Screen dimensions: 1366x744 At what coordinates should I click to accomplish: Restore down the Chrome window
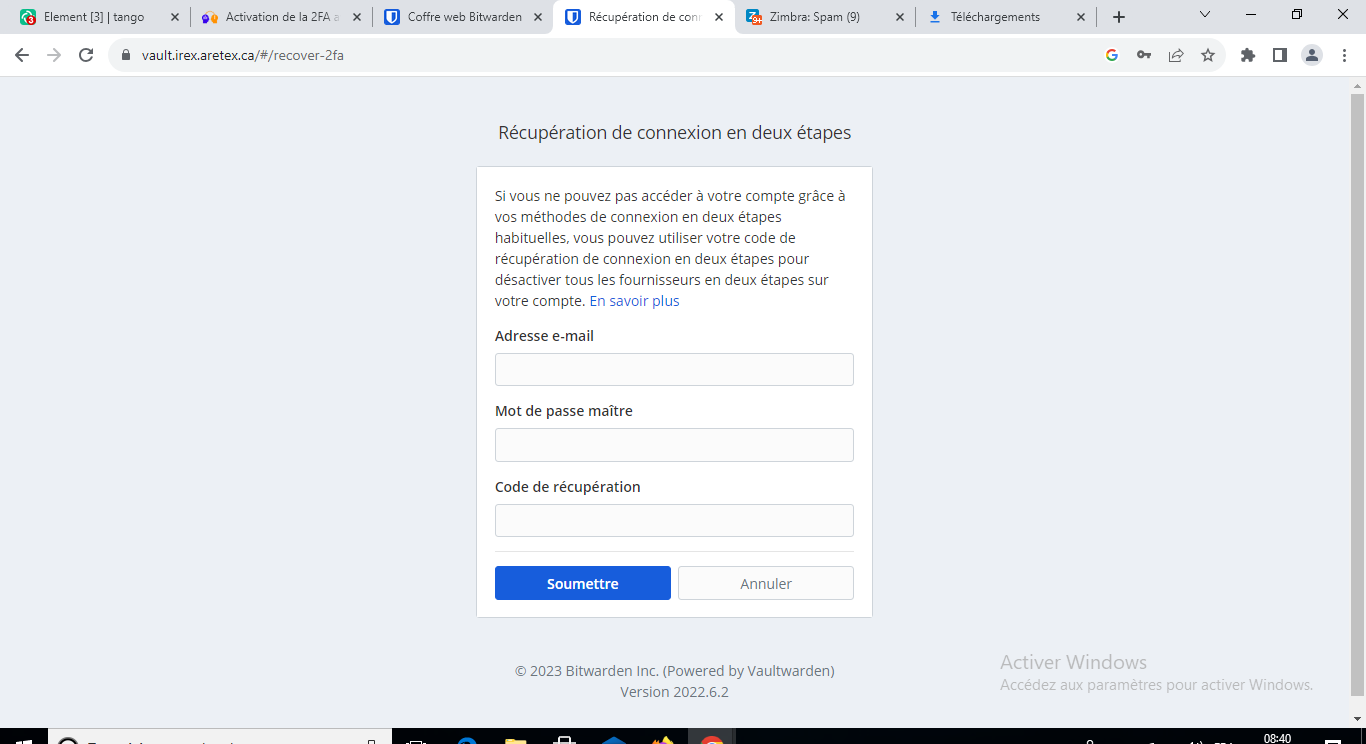(1297, 15)
